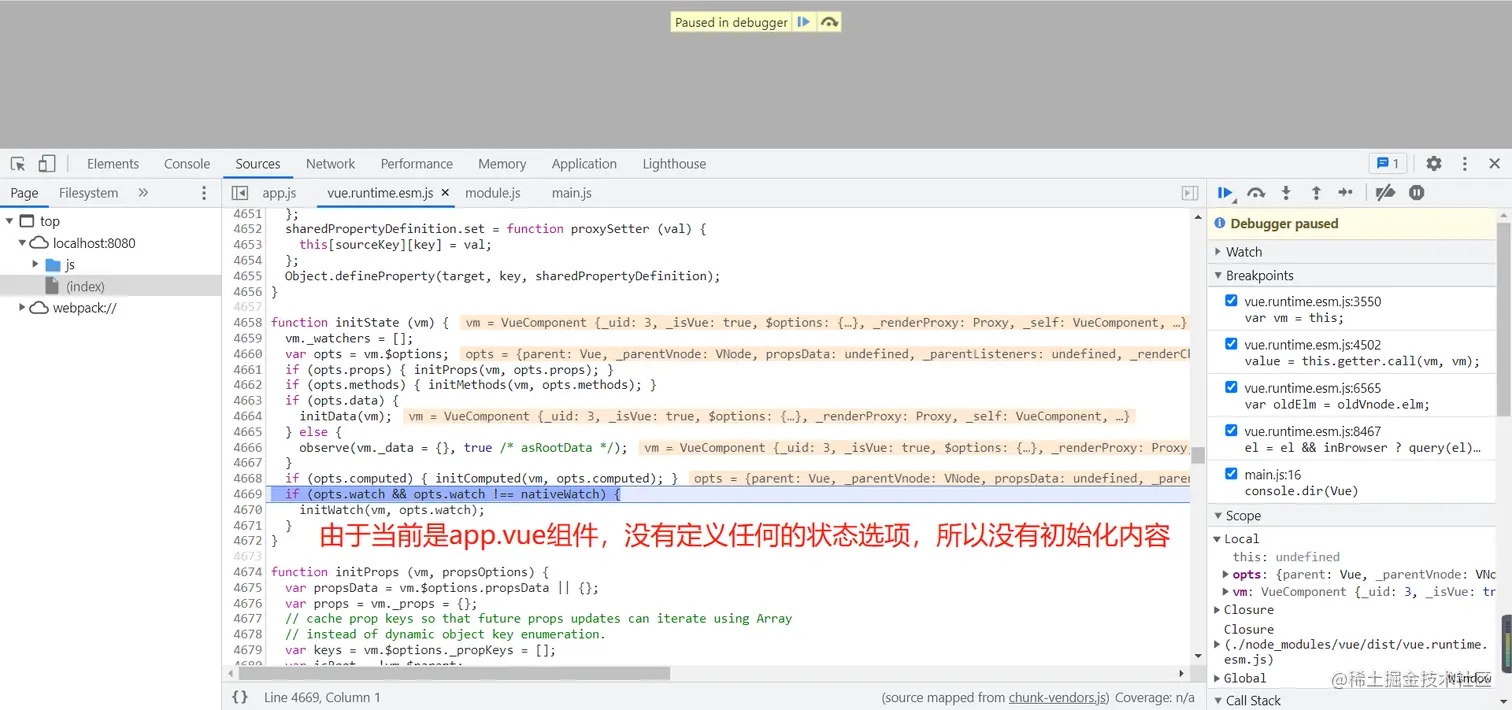Viewport: 1512px width, 710px height.
Task: Click the Step debugger arrow
Action: 1346,193
